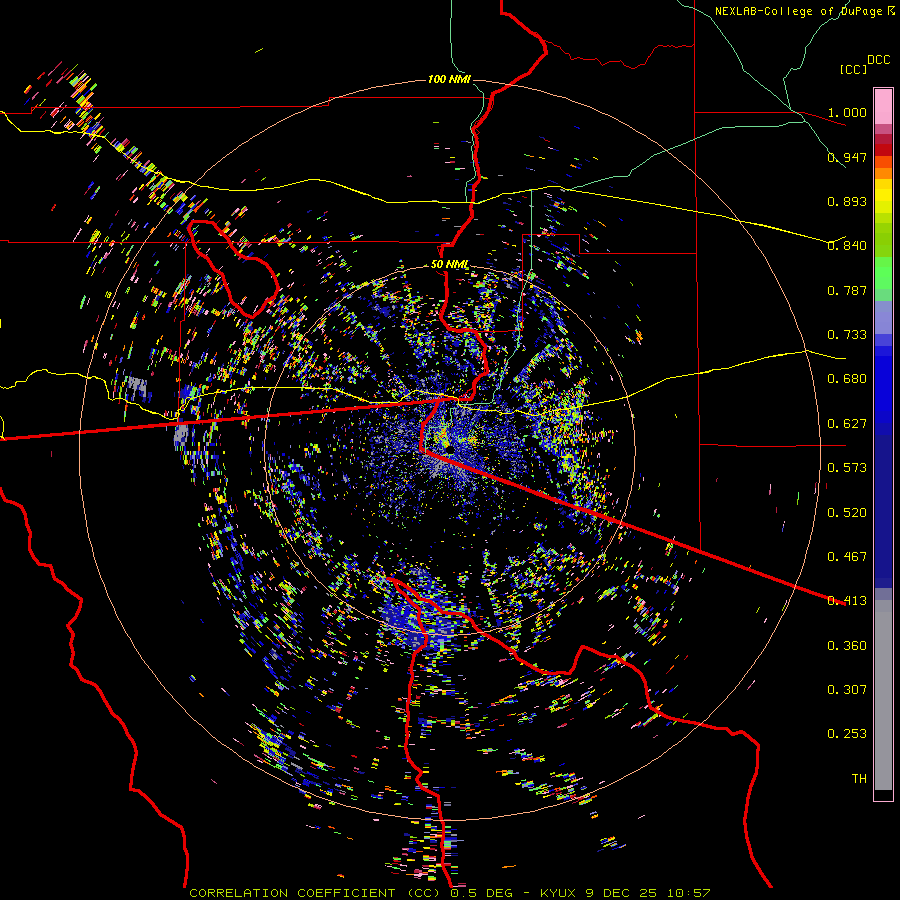Screen dimensions: 900x900
Task: Click the 0.467 legend value
Action: pos(847,557)
